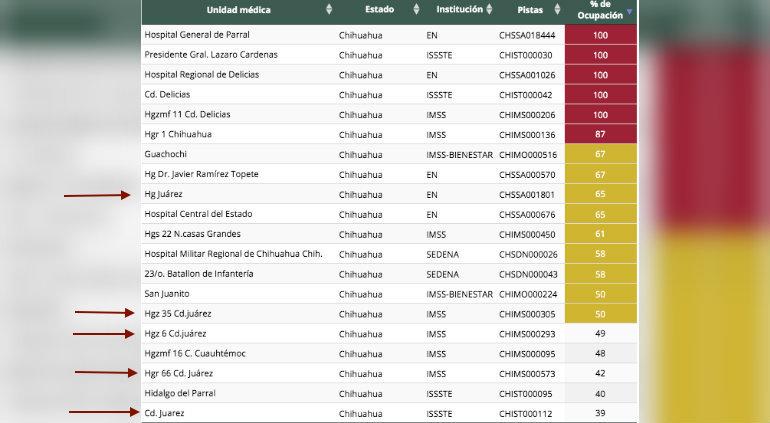Click the Hgz 6 Cd.juárez entry

click(175, 334)
